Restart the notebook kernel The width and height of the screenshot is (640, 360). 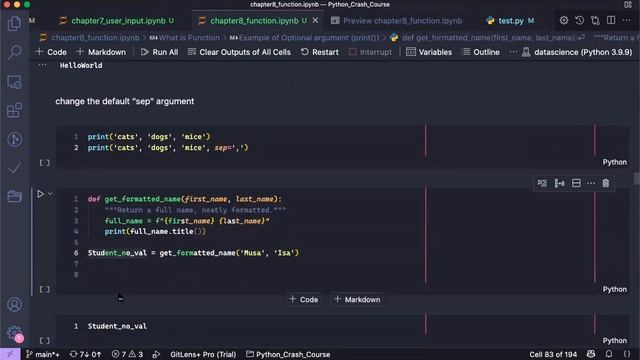[320, 52]
